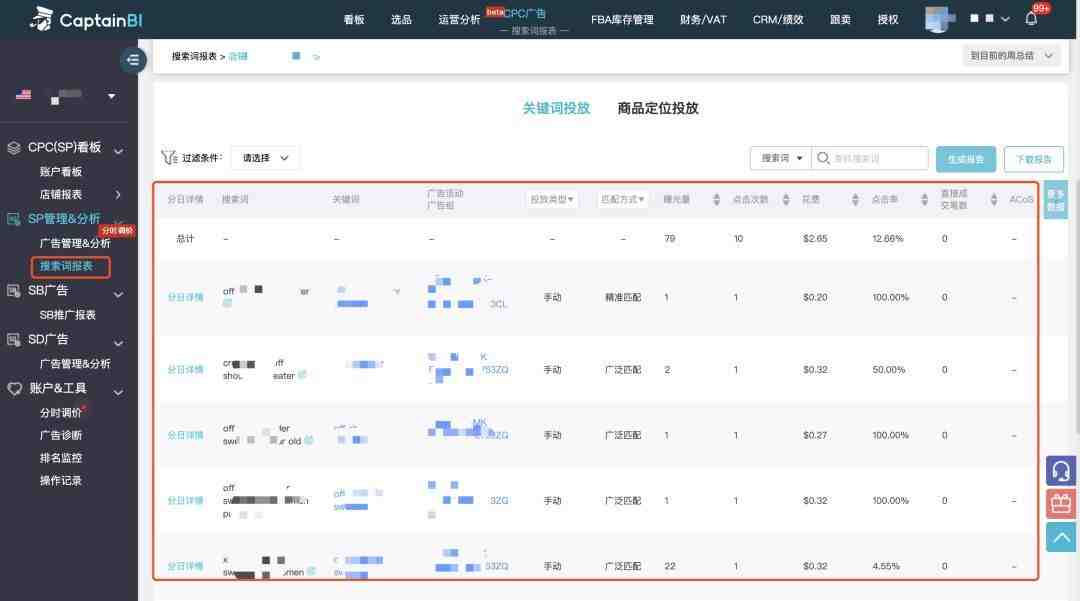This screenshot has width=1080, height=601.
Task: Open 广告管理&分析 under SP管理&分析
Action: [75, 243]
